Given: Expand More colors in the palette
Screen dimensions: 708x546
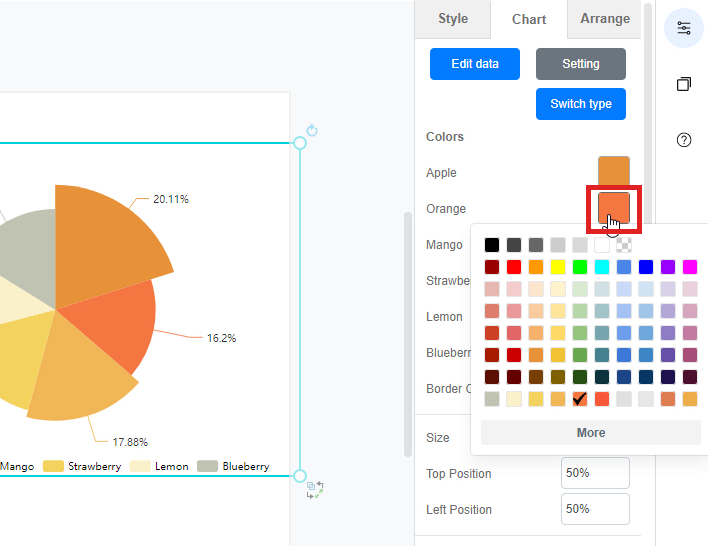Looking at the screenshot, I should coord(591,433).
